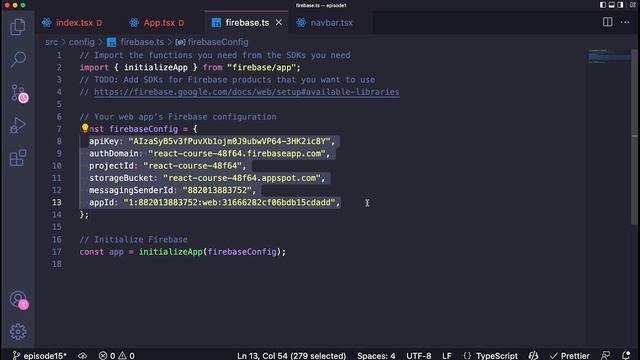Open the Accounts menu in the activity bar
The image size is (640, 360).
(18, 300)
